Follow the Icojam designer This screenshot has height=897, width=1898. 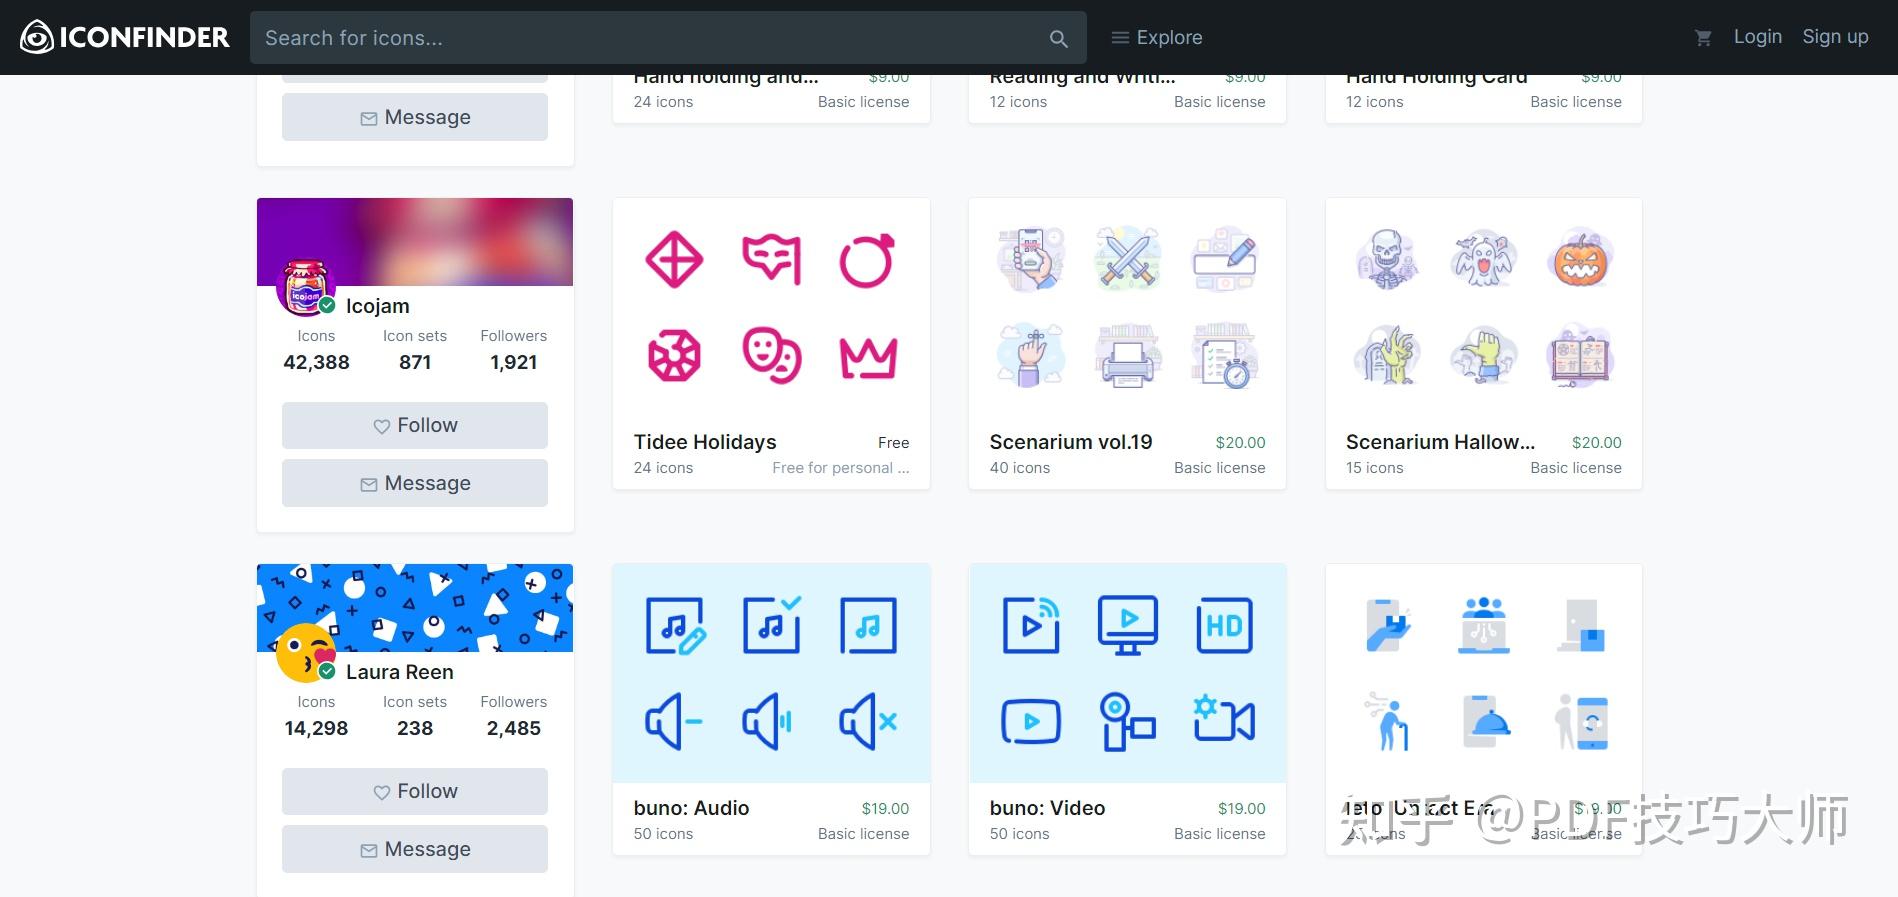click(415, 426)
